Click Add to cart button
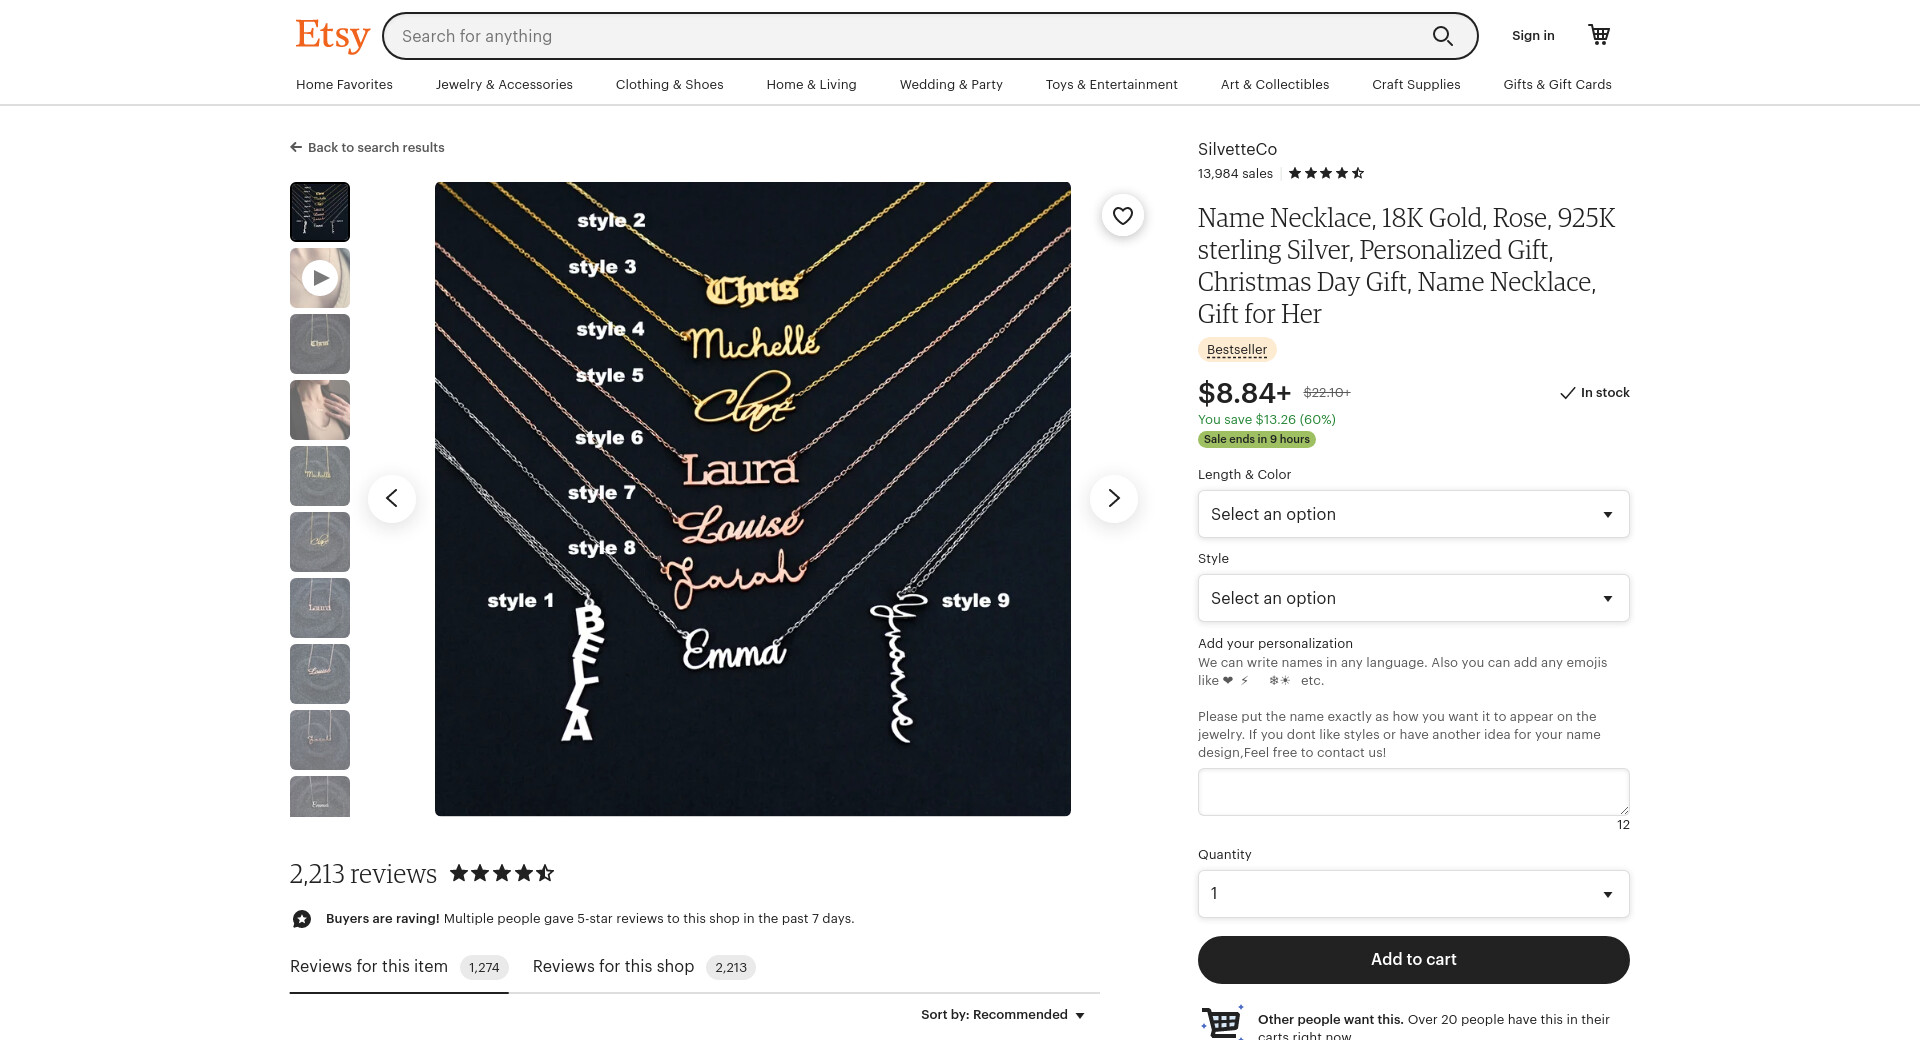1920x1040 pixels. pyautogui.click(x=1413, y=959)
